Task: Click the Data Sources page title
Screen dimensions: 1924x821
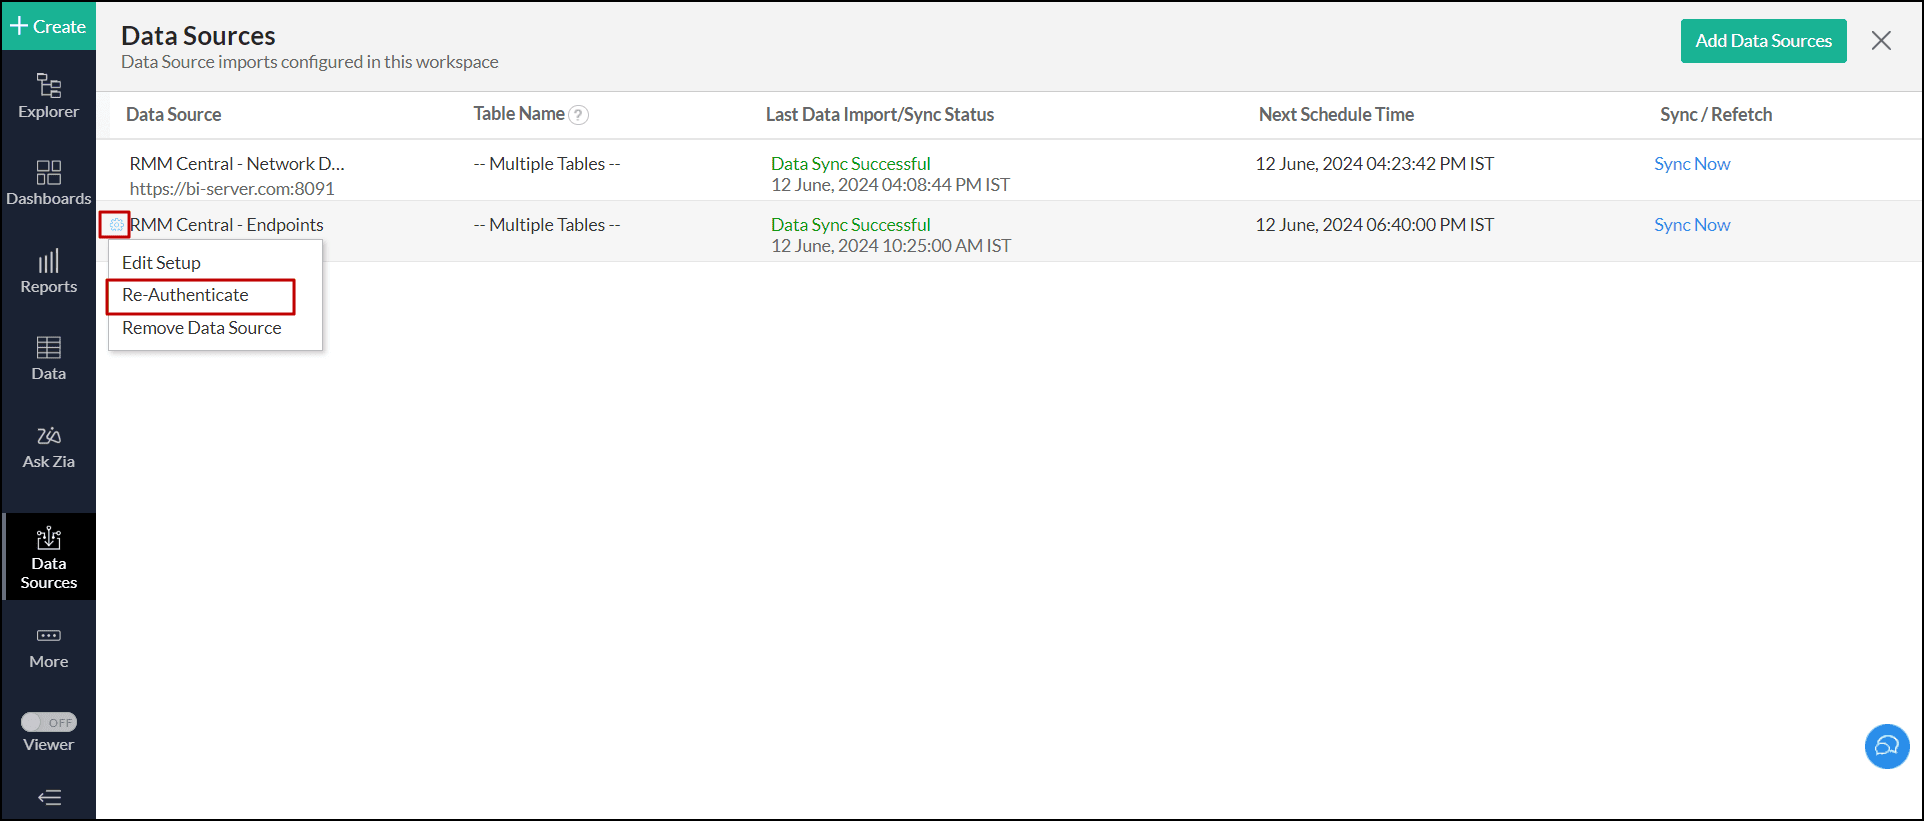Action: (x=198, y=36)
